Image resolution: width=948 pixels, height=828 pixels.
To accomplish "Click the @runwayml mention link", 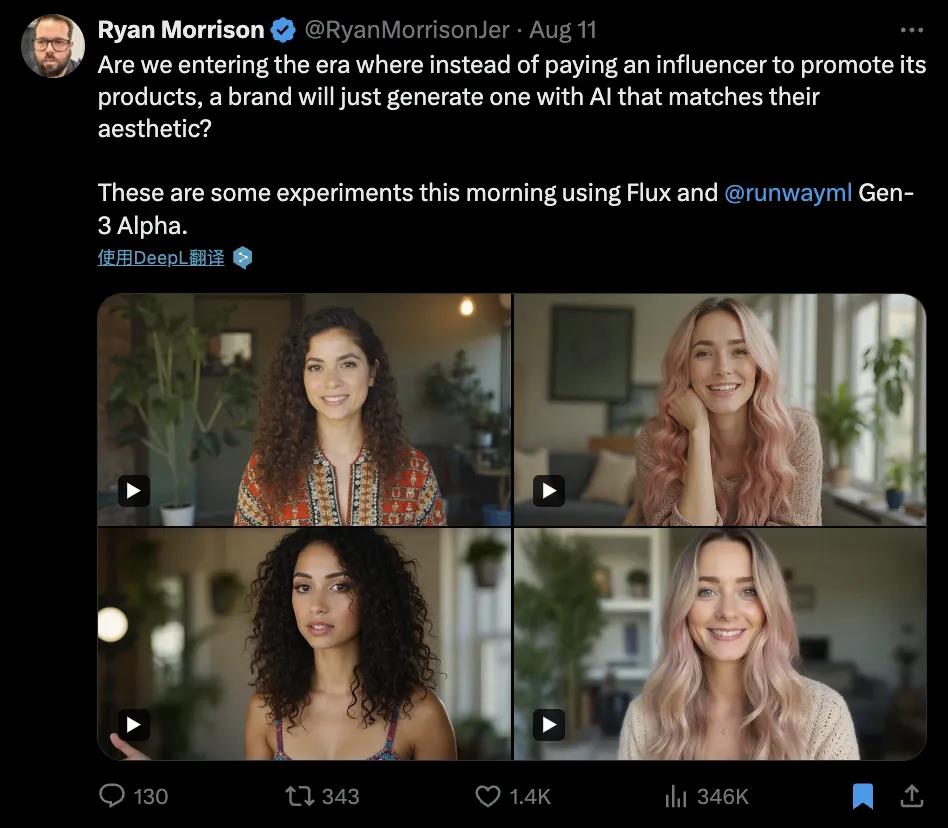I will 788,192.
